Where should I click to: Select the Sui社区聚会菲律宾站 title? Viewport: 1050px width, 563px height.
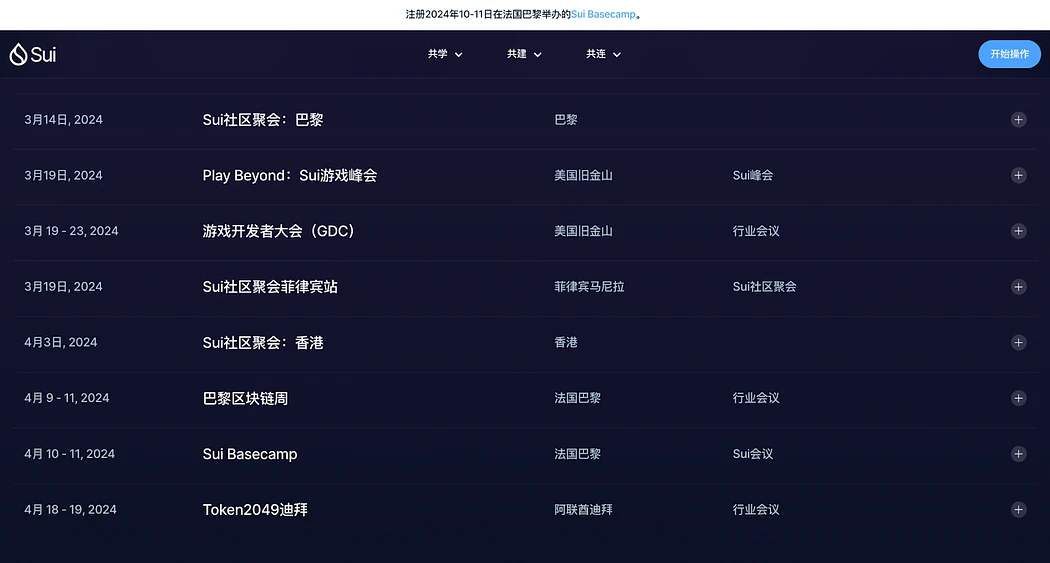pyautogui.click(x=270, y=287)
